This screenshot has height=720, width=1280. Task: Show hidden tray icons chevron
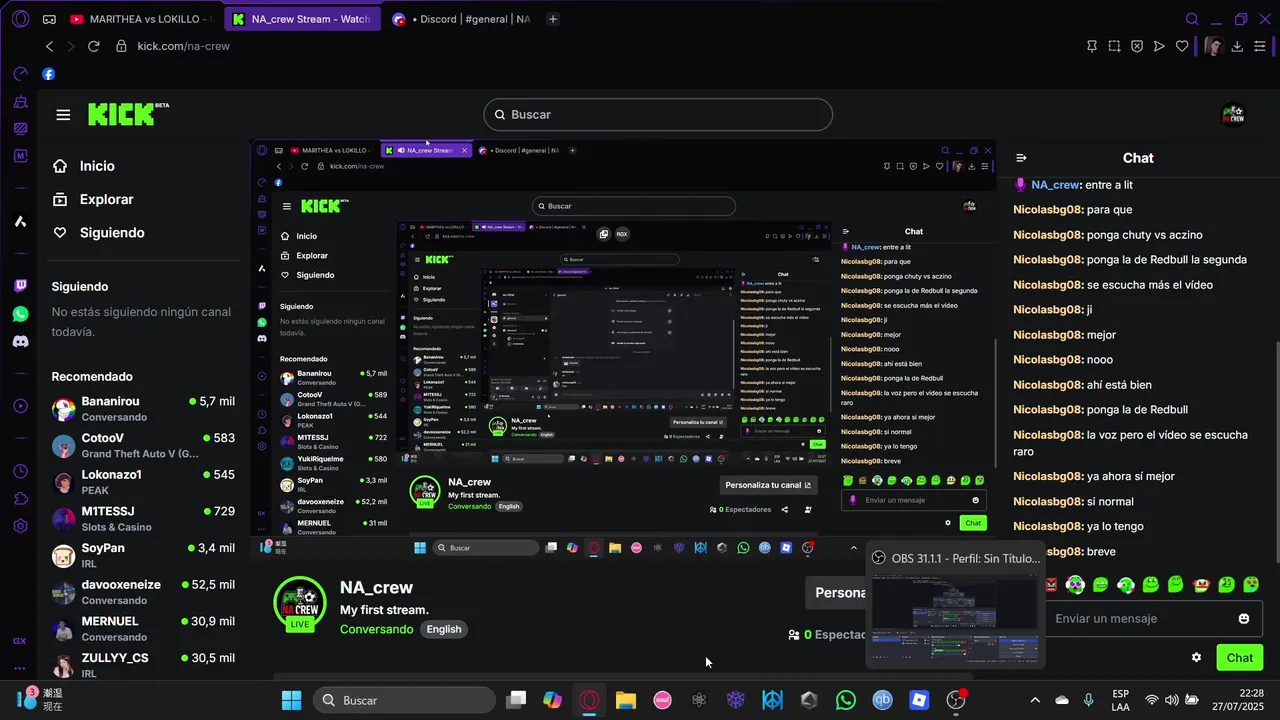tap(1035, 700)
